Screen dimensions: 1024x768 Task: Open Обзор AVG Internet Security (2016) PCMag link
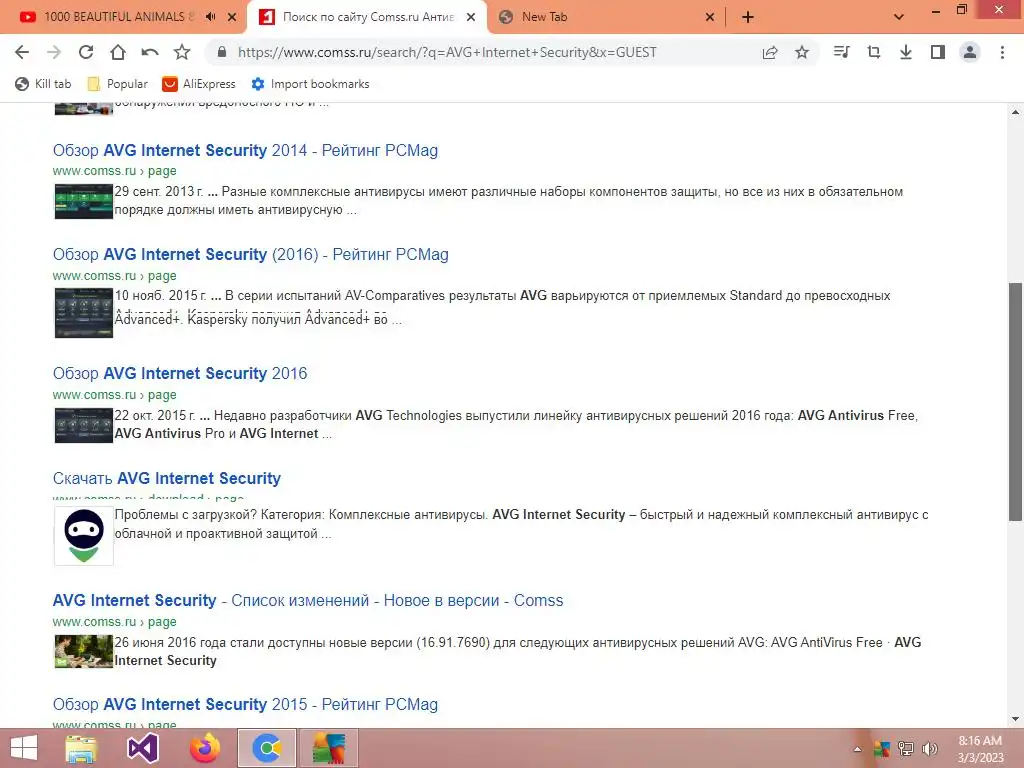point(250,254)
